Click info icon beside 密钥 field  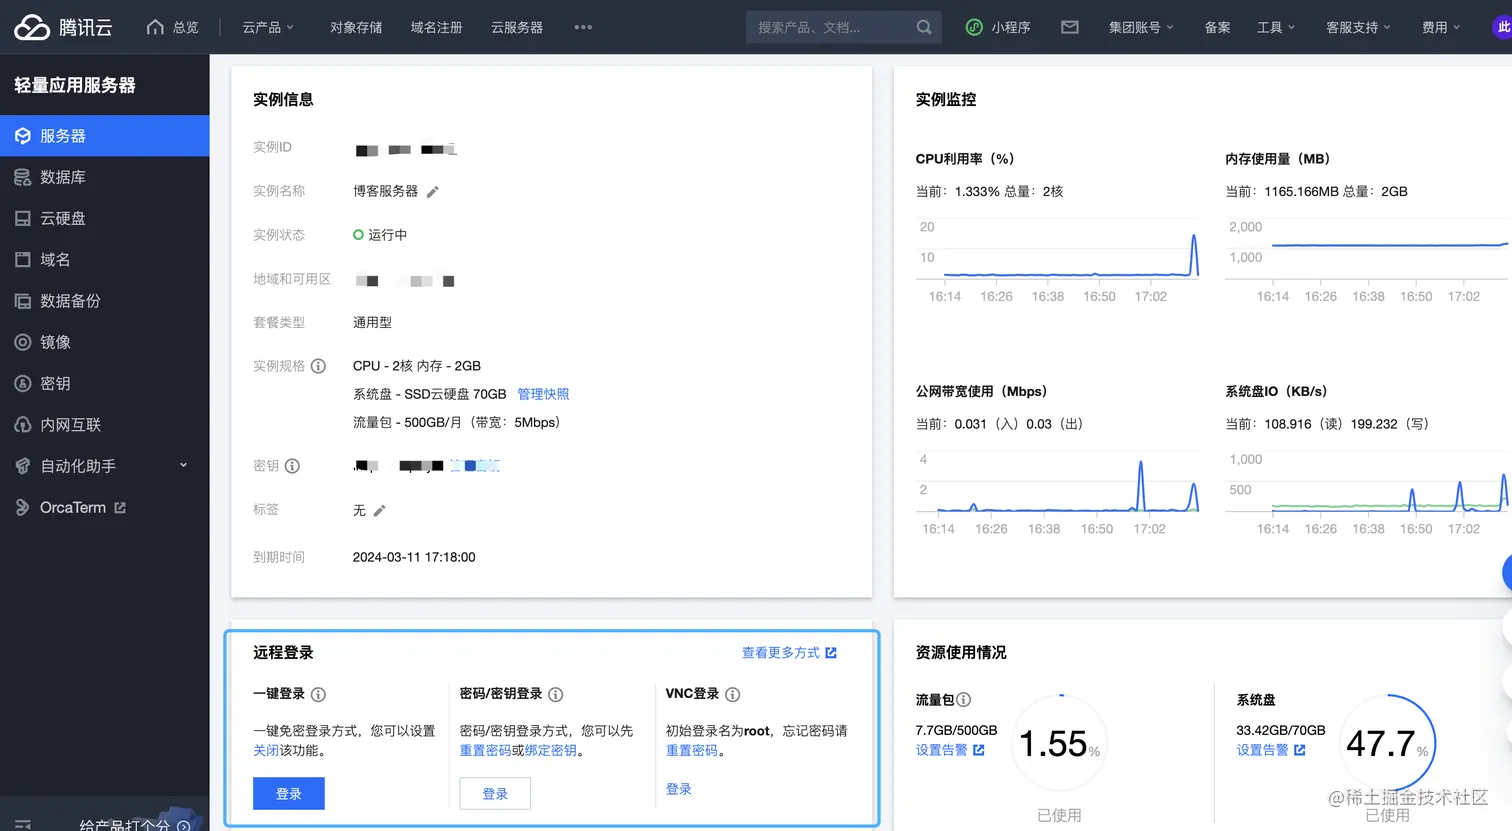tap(292, 466)
